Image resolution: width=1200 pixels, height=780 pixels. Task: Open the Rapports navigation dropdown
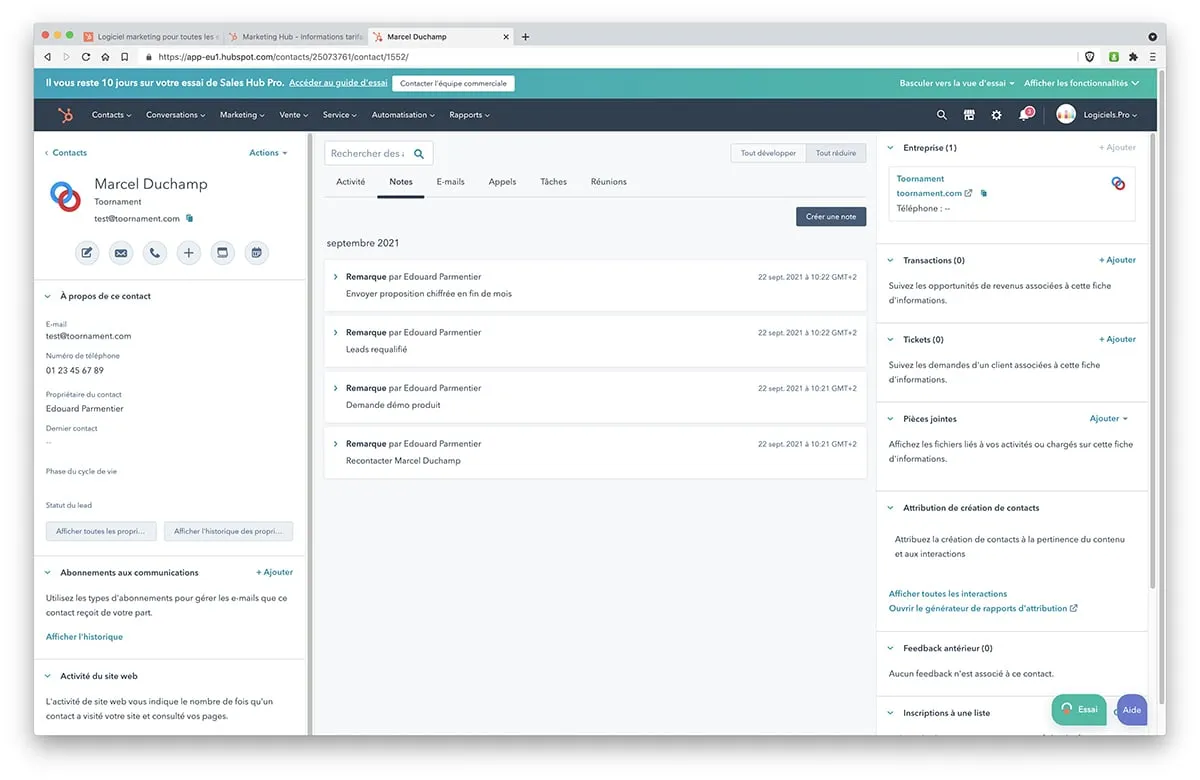[469, 115]
